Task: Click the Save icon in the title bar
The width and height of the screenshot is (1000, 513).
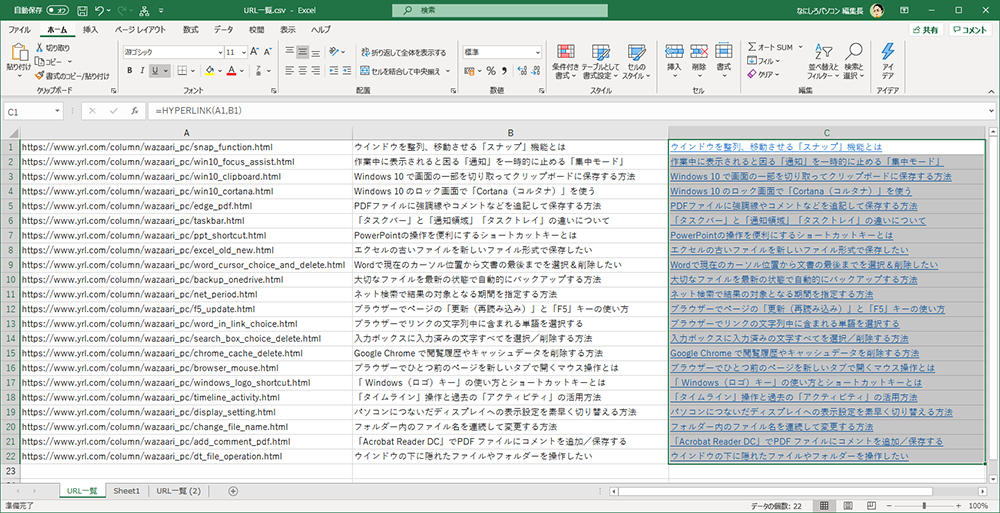Action: pos(83,10)
